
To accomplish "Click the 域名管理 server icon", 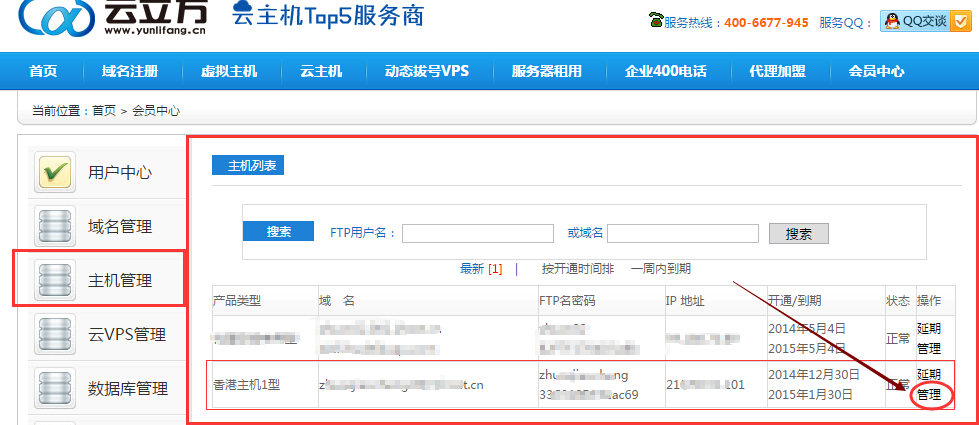I will (x=55, y=226).
